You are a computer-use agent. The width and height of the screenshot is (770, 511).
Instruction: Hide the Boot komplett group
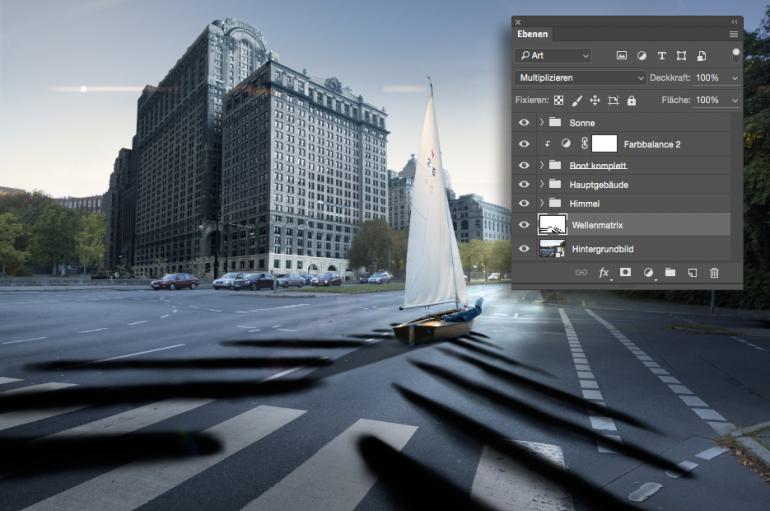click(x=524, y=165)
